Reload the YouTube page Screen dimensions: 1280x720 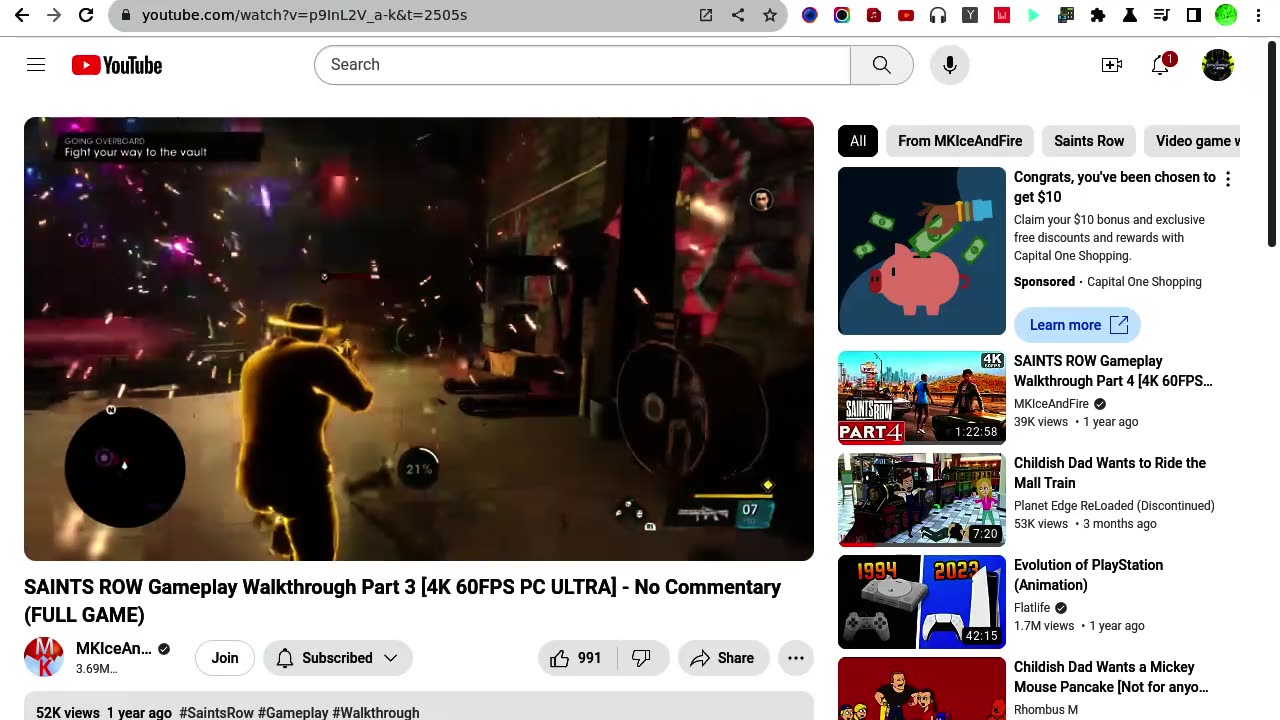[x=86, y=15]
